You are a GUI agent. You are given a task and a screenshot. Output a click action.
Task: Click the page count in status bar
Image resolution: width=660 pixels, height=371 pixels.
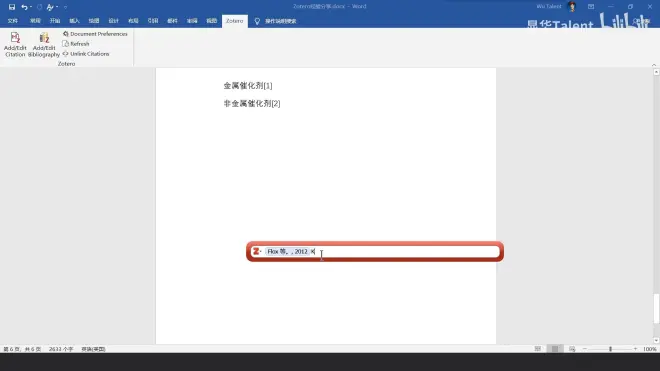[22, 349]
